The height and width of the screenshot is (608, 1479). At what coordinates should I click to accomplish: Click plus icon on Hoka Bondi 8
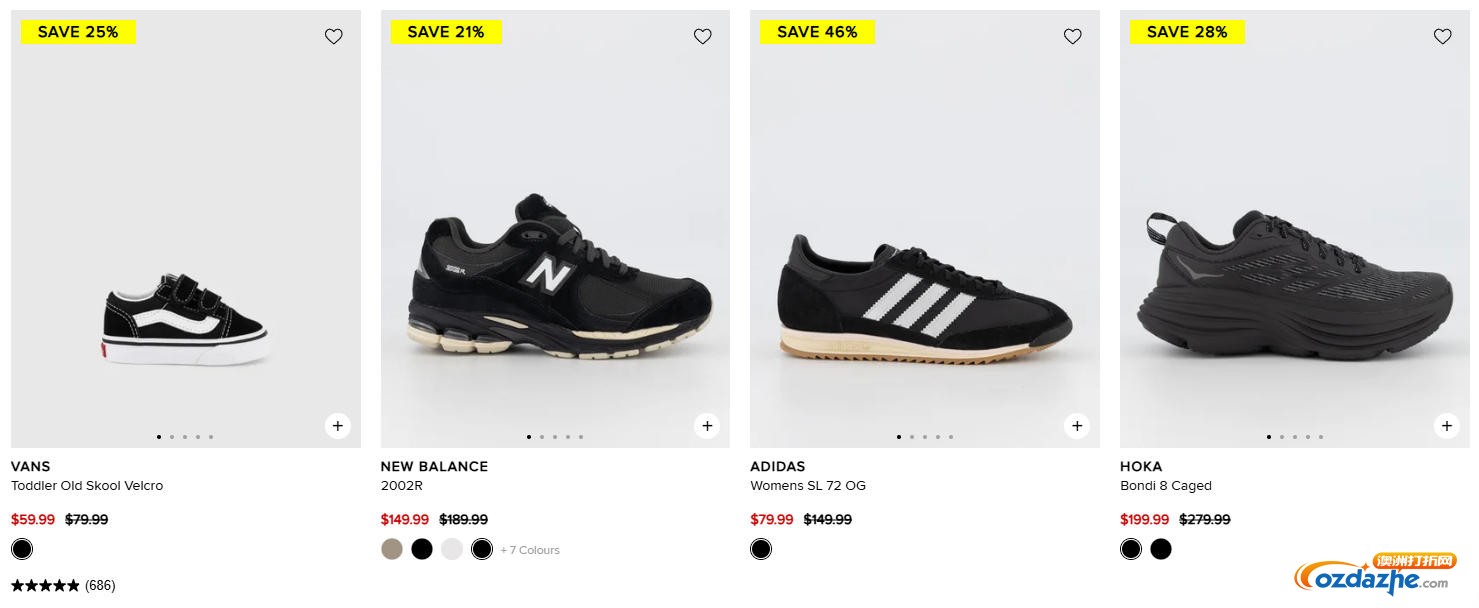(1446, 426)
